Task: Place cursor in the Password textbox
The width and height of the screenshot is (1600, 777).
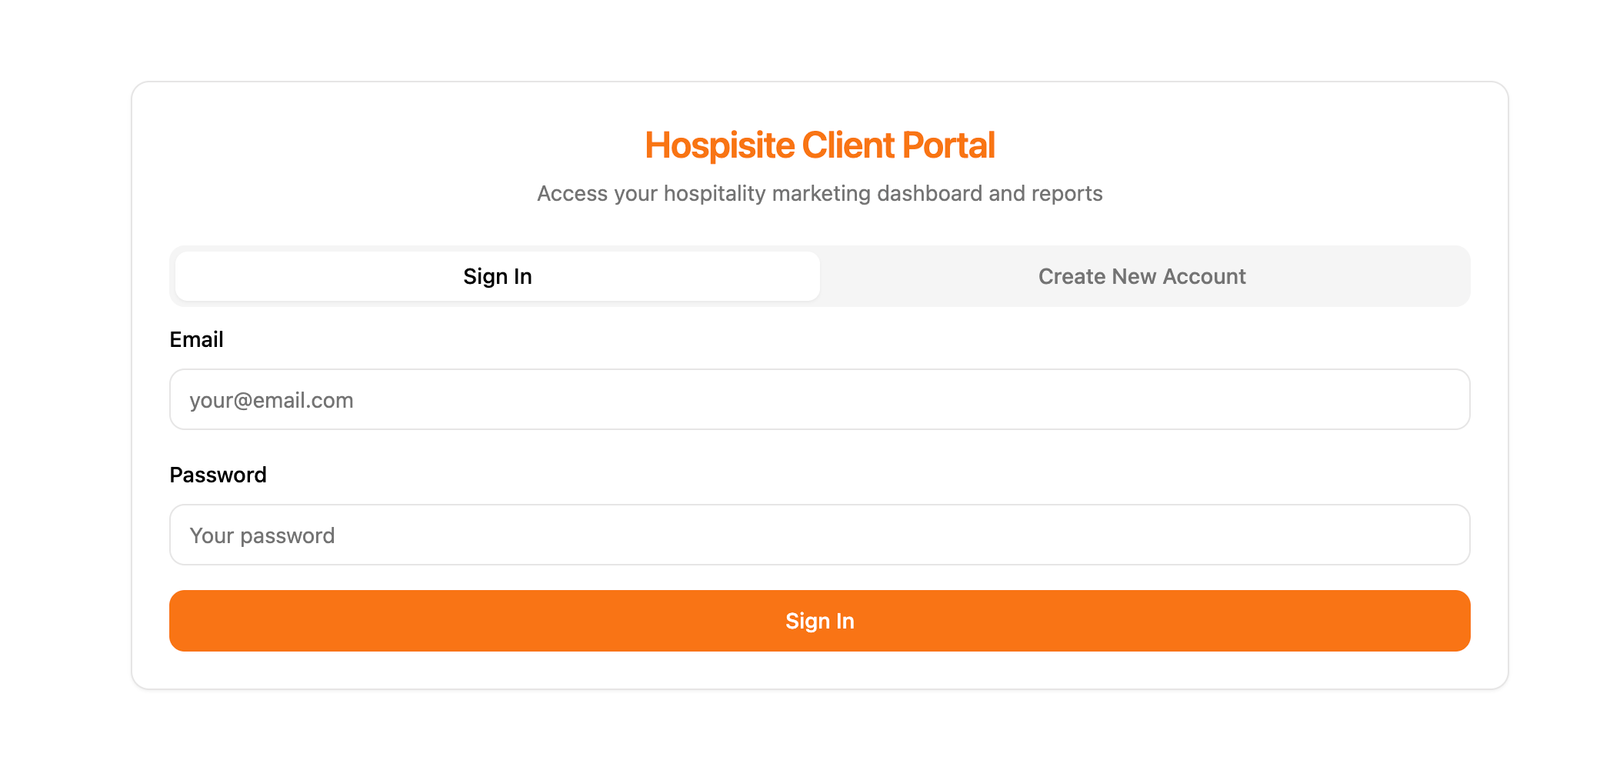Action: 819,535
